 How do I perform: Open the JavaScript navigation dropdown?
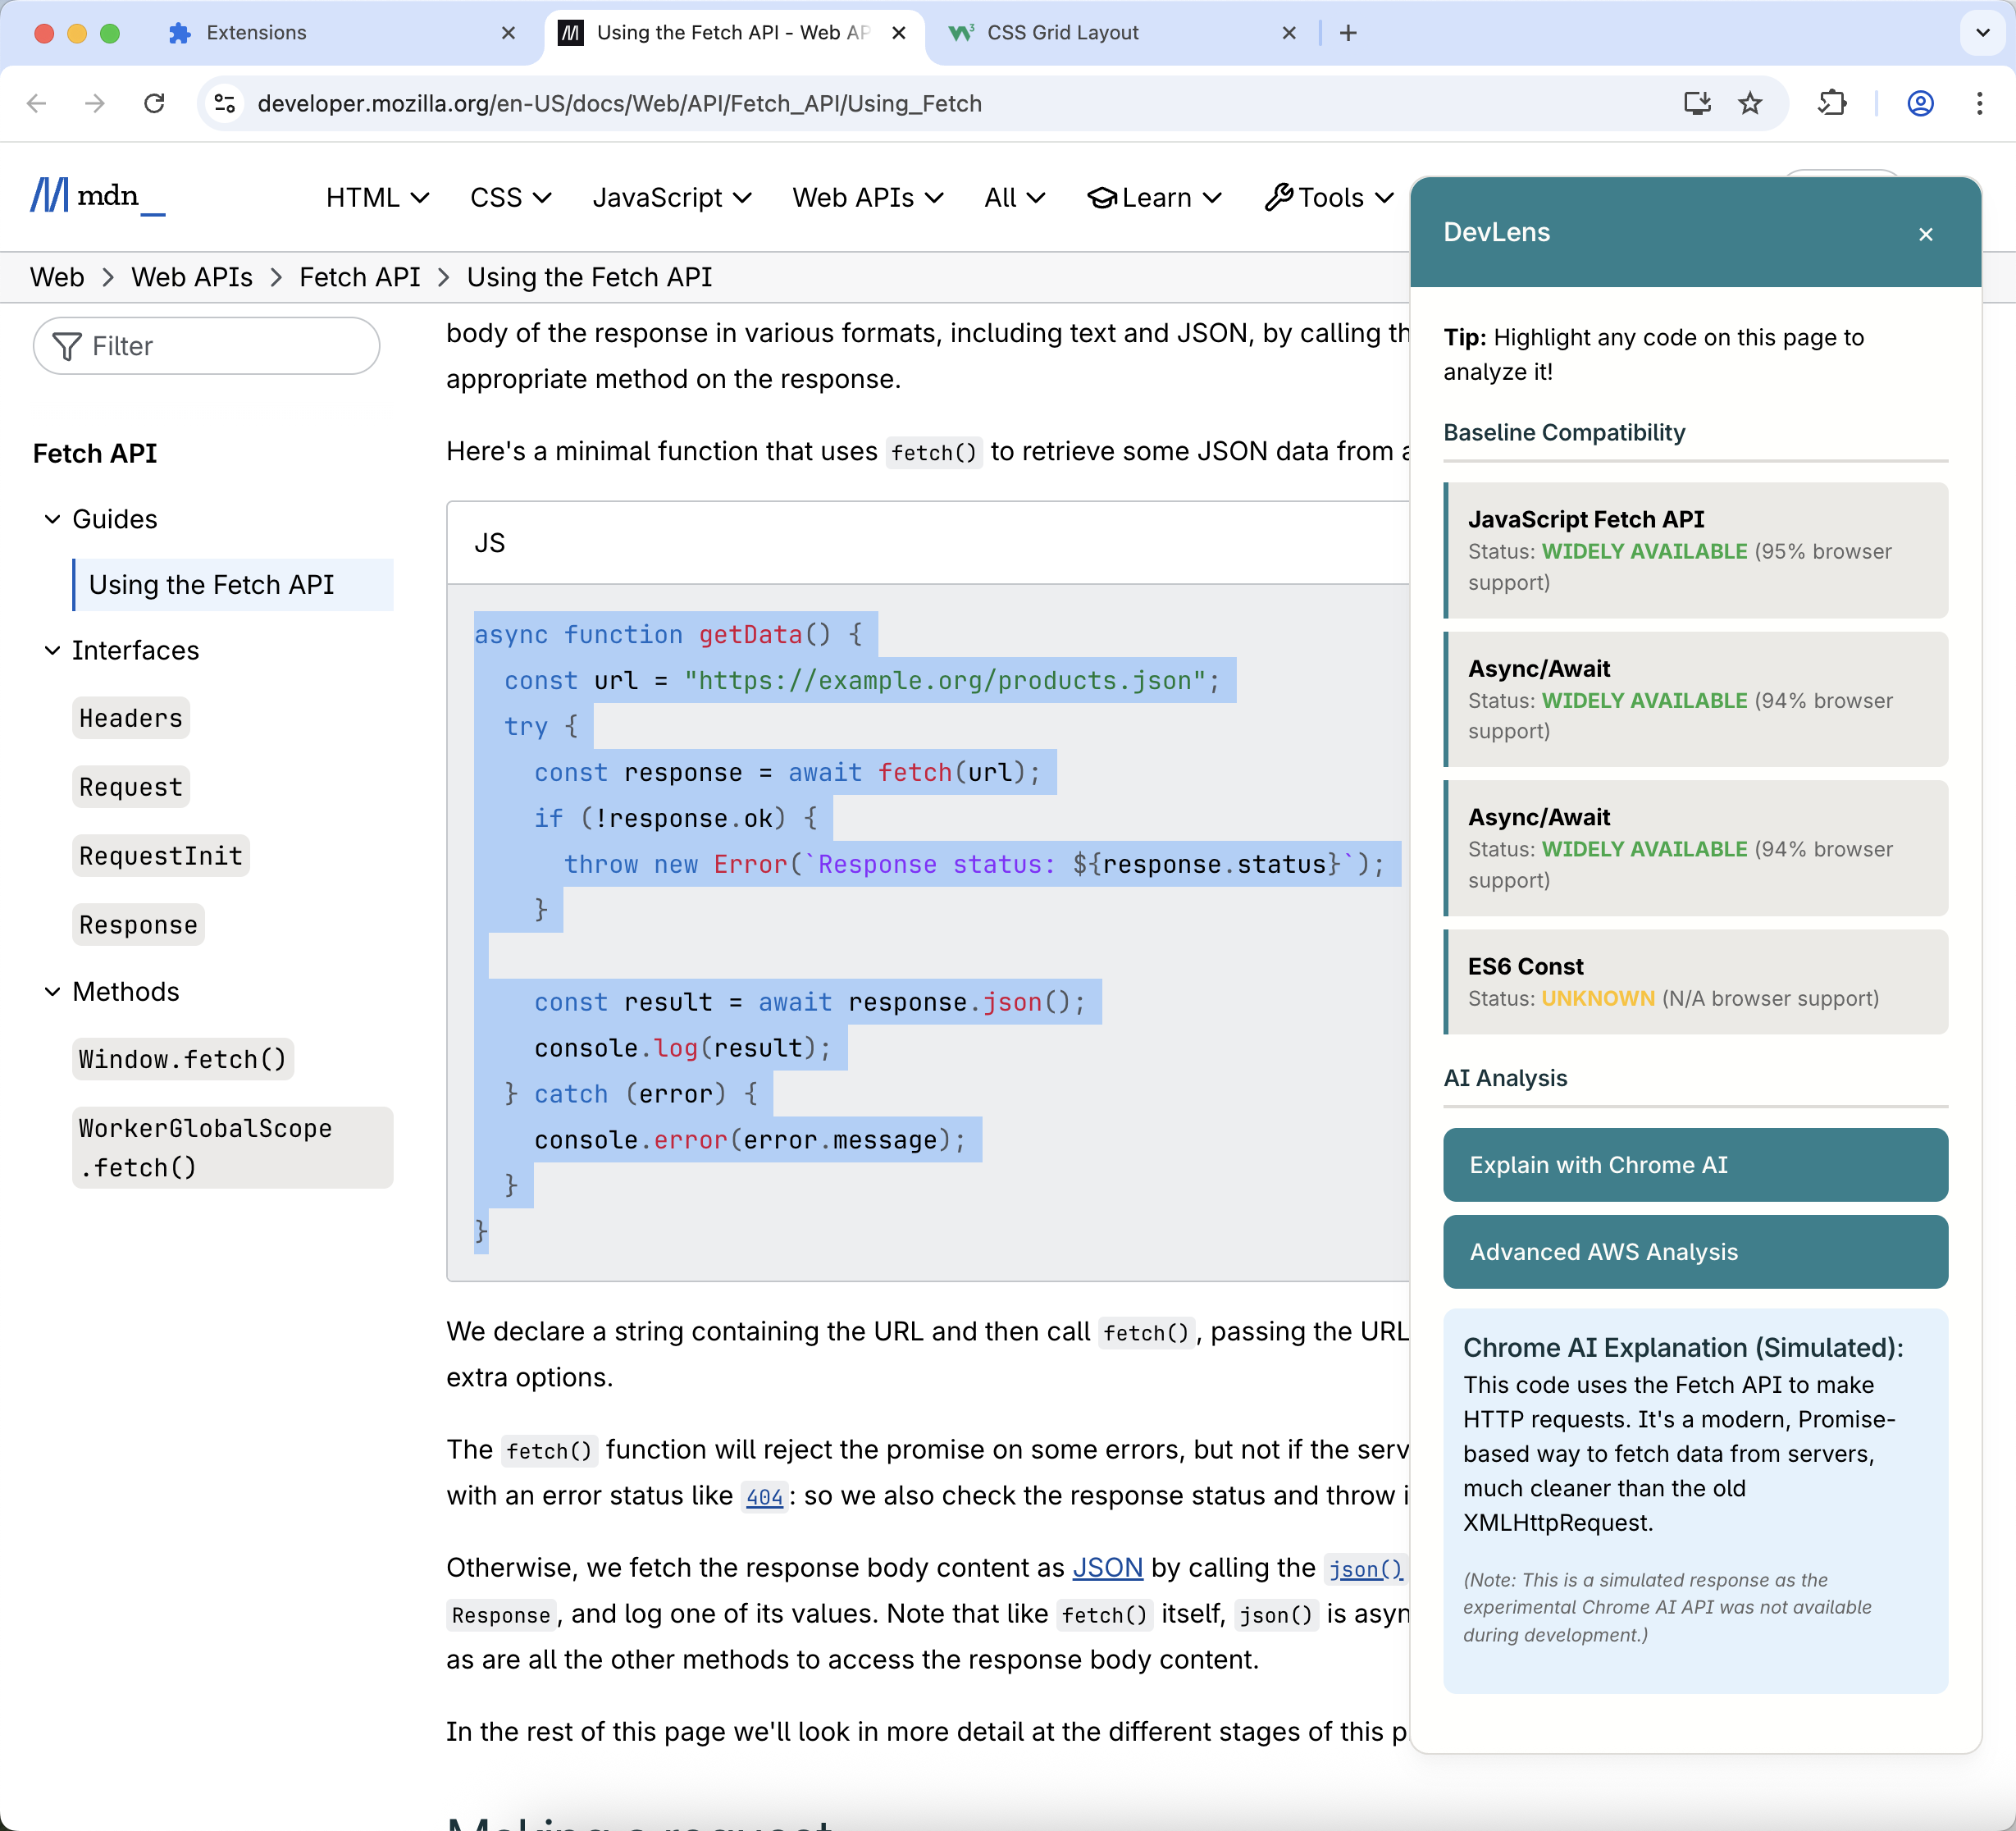click(x=671, y=198)
